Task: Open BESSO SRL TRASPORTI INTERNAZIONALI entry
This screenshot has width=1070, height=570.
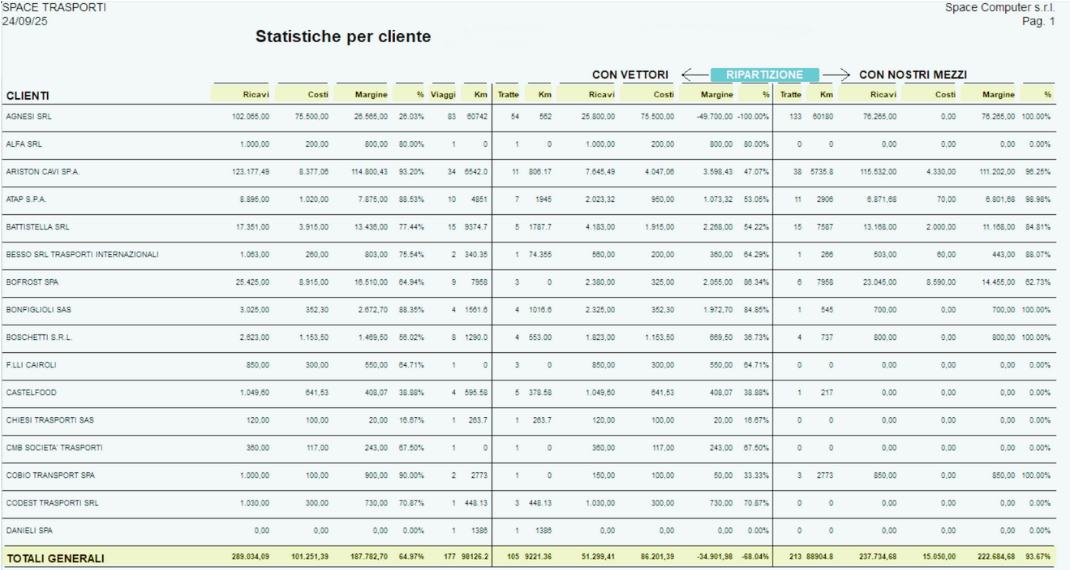Action: (82, 255)
